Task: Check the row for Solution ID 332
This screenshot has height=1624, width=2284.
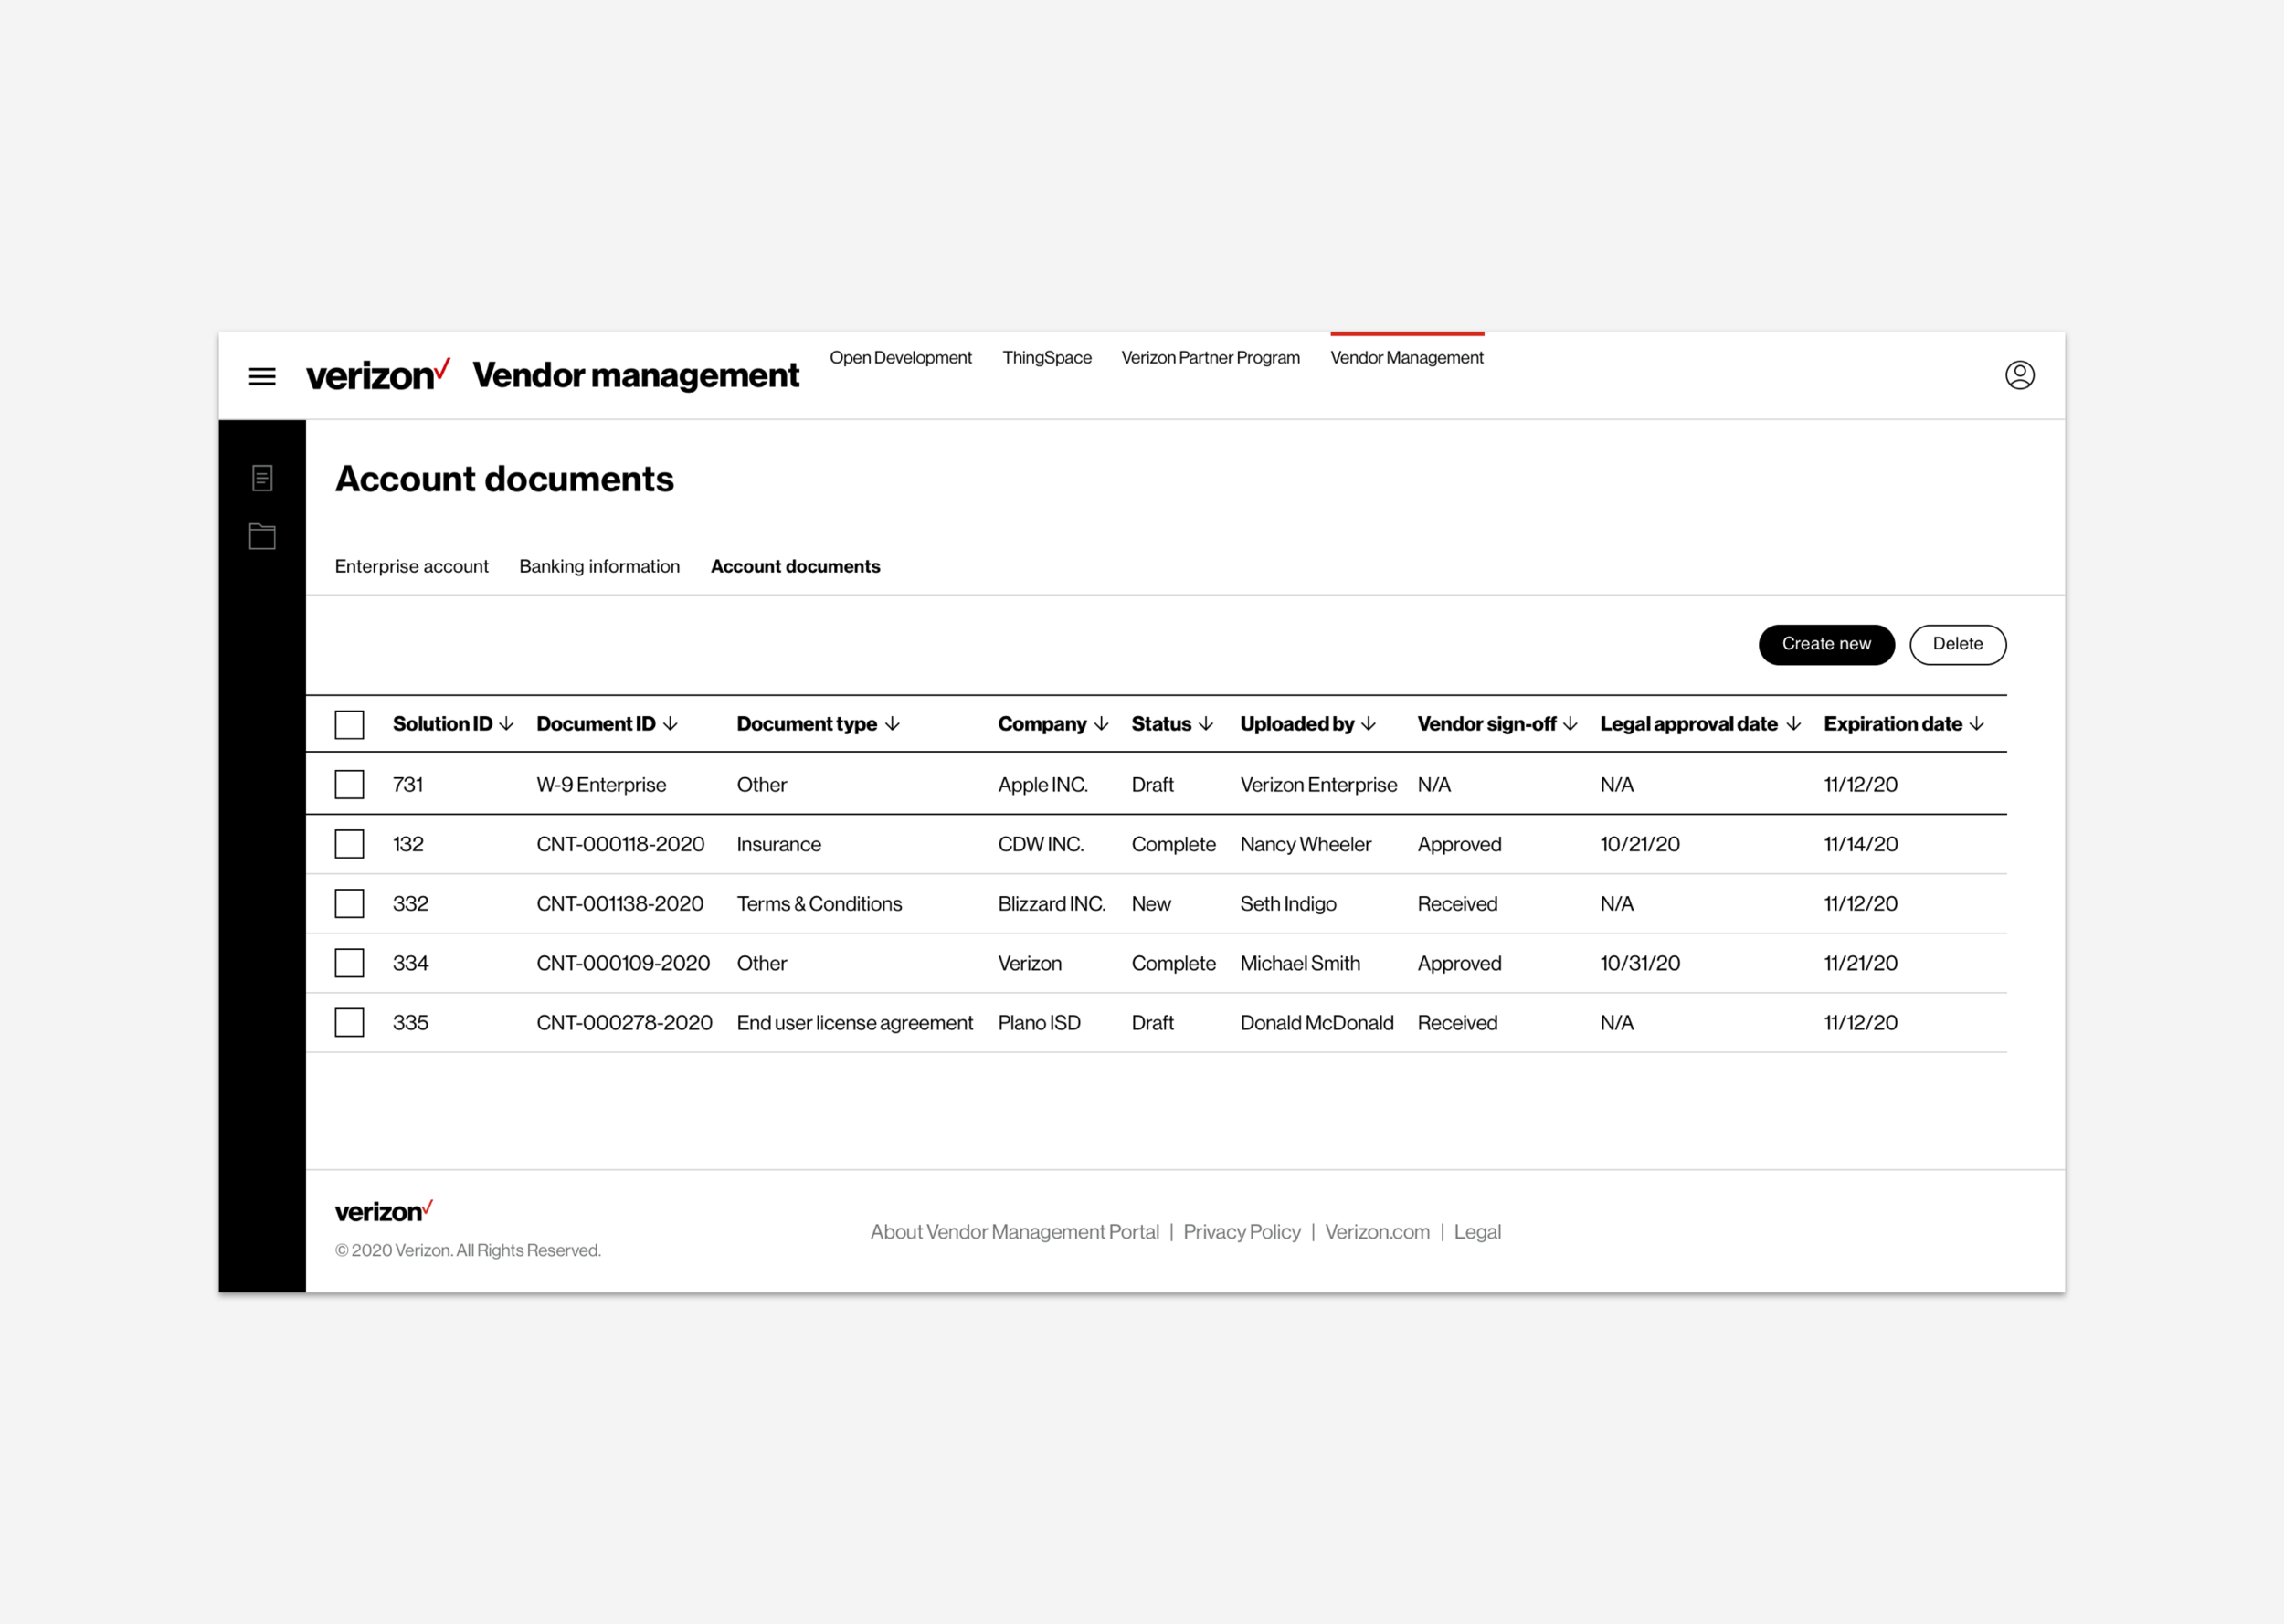Action: [x=349, y=903]
